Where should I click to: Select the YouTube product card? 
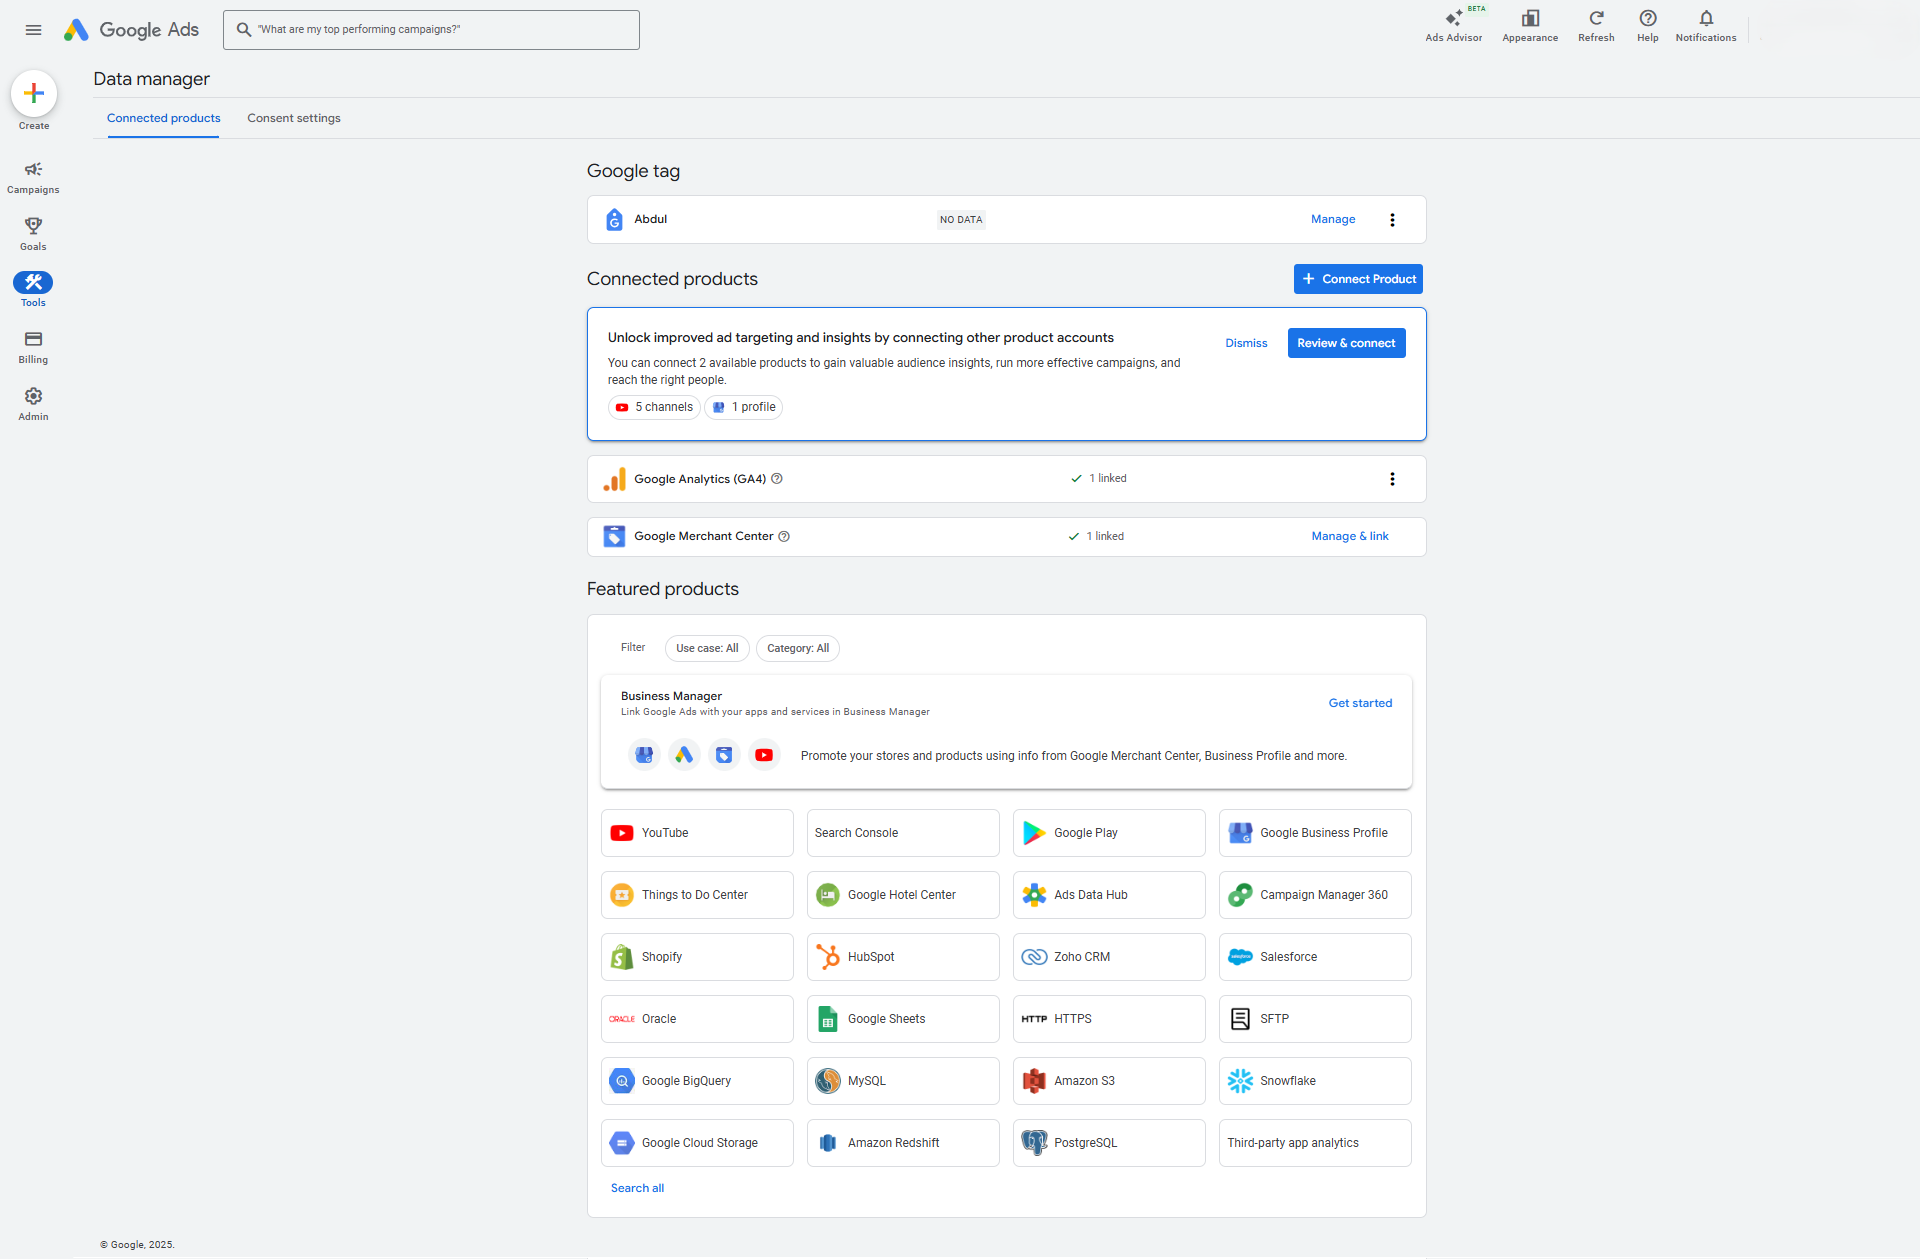(697, 833)
